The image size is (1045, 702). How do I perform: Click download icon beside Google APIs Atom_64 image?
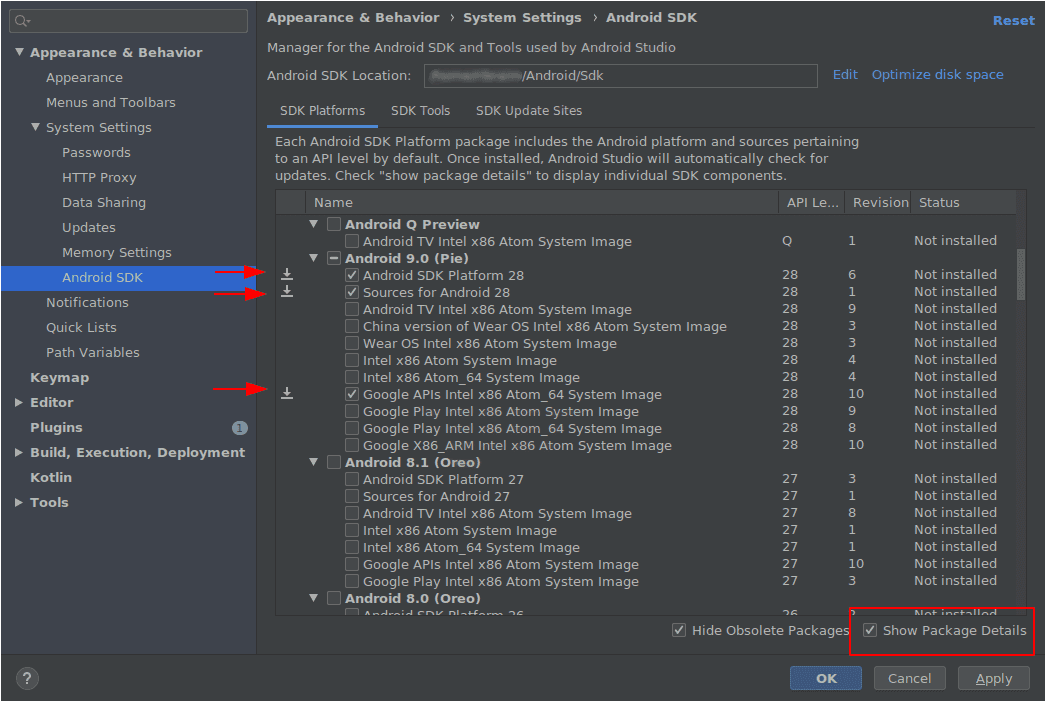coord(287,394)
